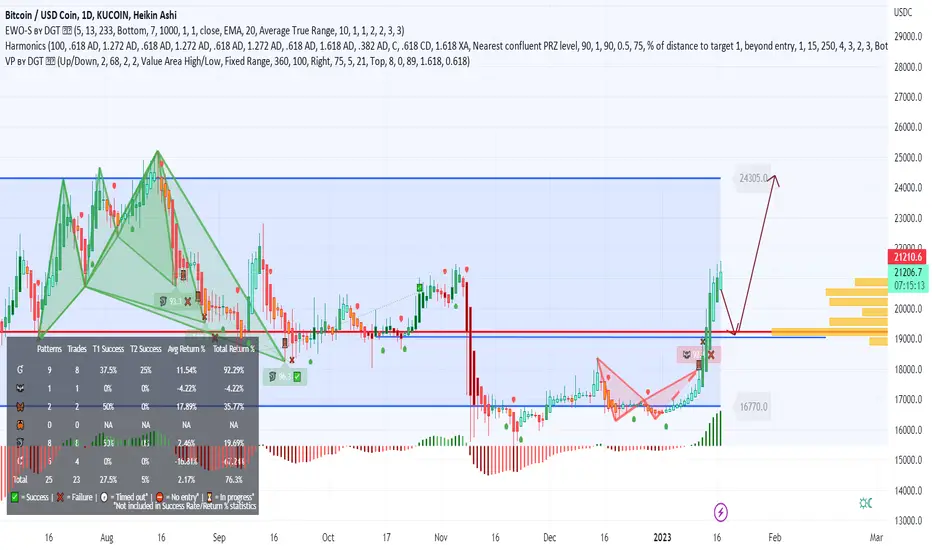932x550 pixels.
Task: Click the 17.89% average return cell
Action: (186, 407)
